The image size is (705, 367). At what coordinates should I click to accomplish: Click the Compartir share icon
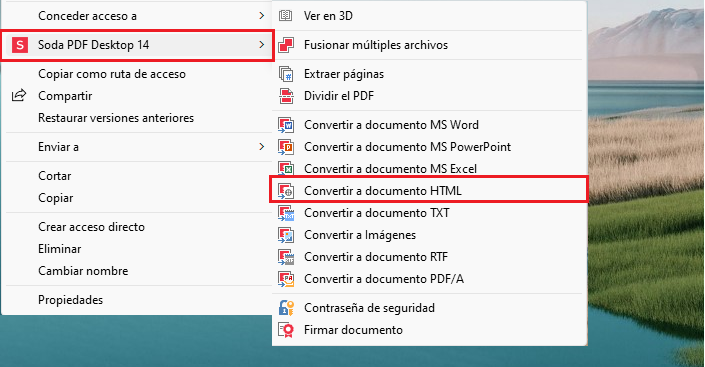[19, 96]
